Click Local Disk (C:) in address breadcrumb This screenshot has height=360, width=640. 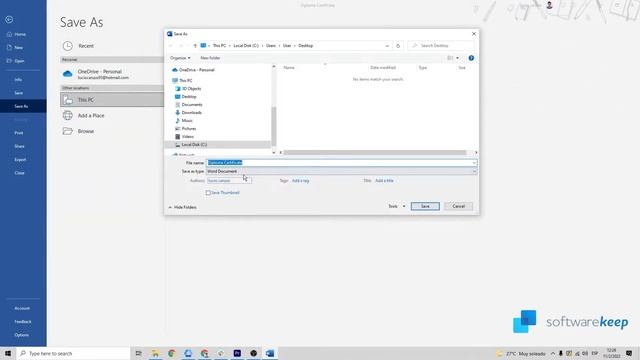pos(246,46)
